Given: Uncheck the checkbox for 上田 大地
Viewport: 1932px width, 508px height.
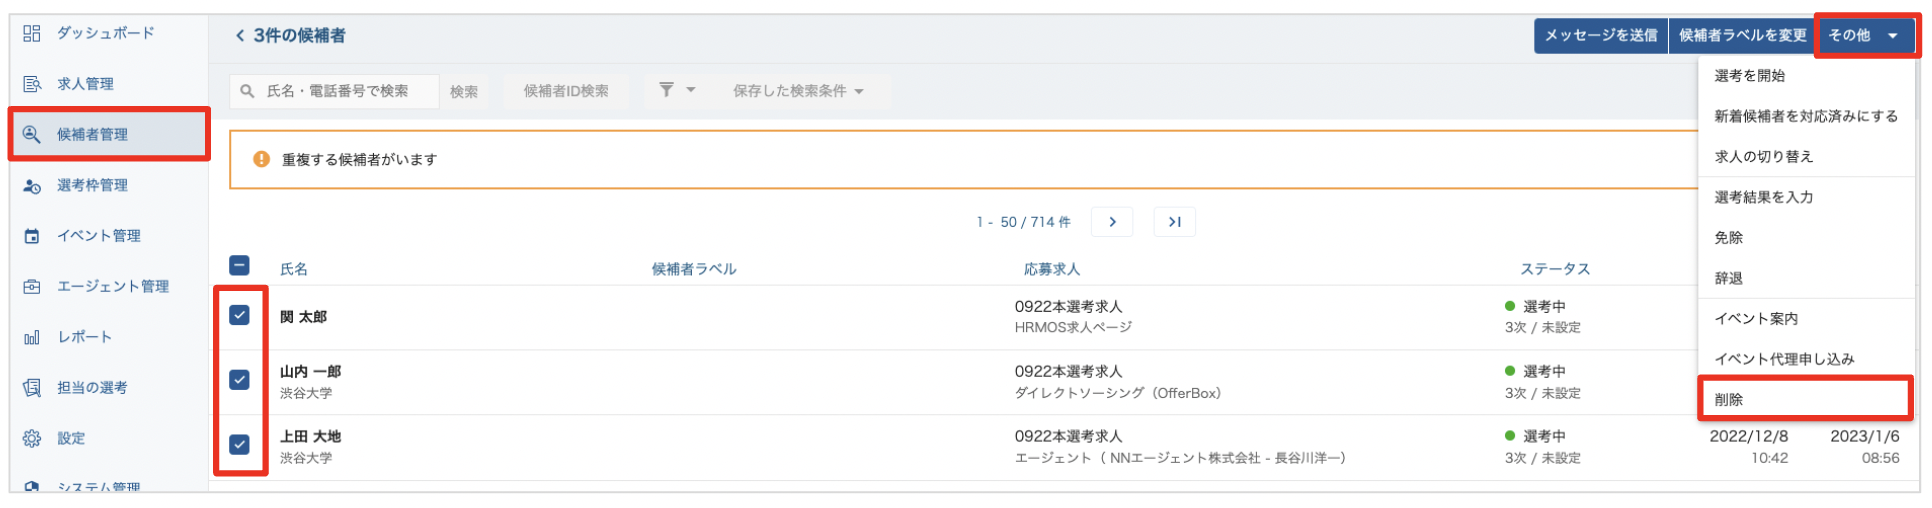Looking at the screenshot, I should 240,445.
